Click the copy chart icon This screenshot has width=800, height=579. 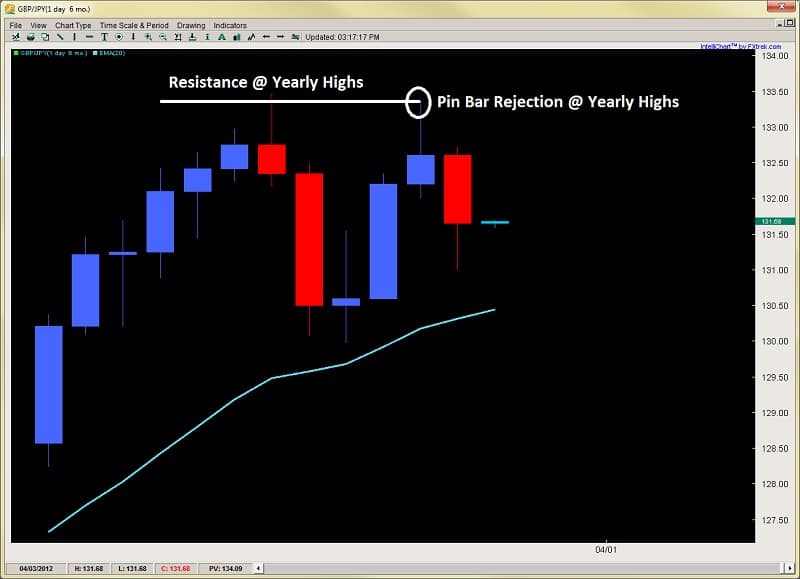click(45, 37)
